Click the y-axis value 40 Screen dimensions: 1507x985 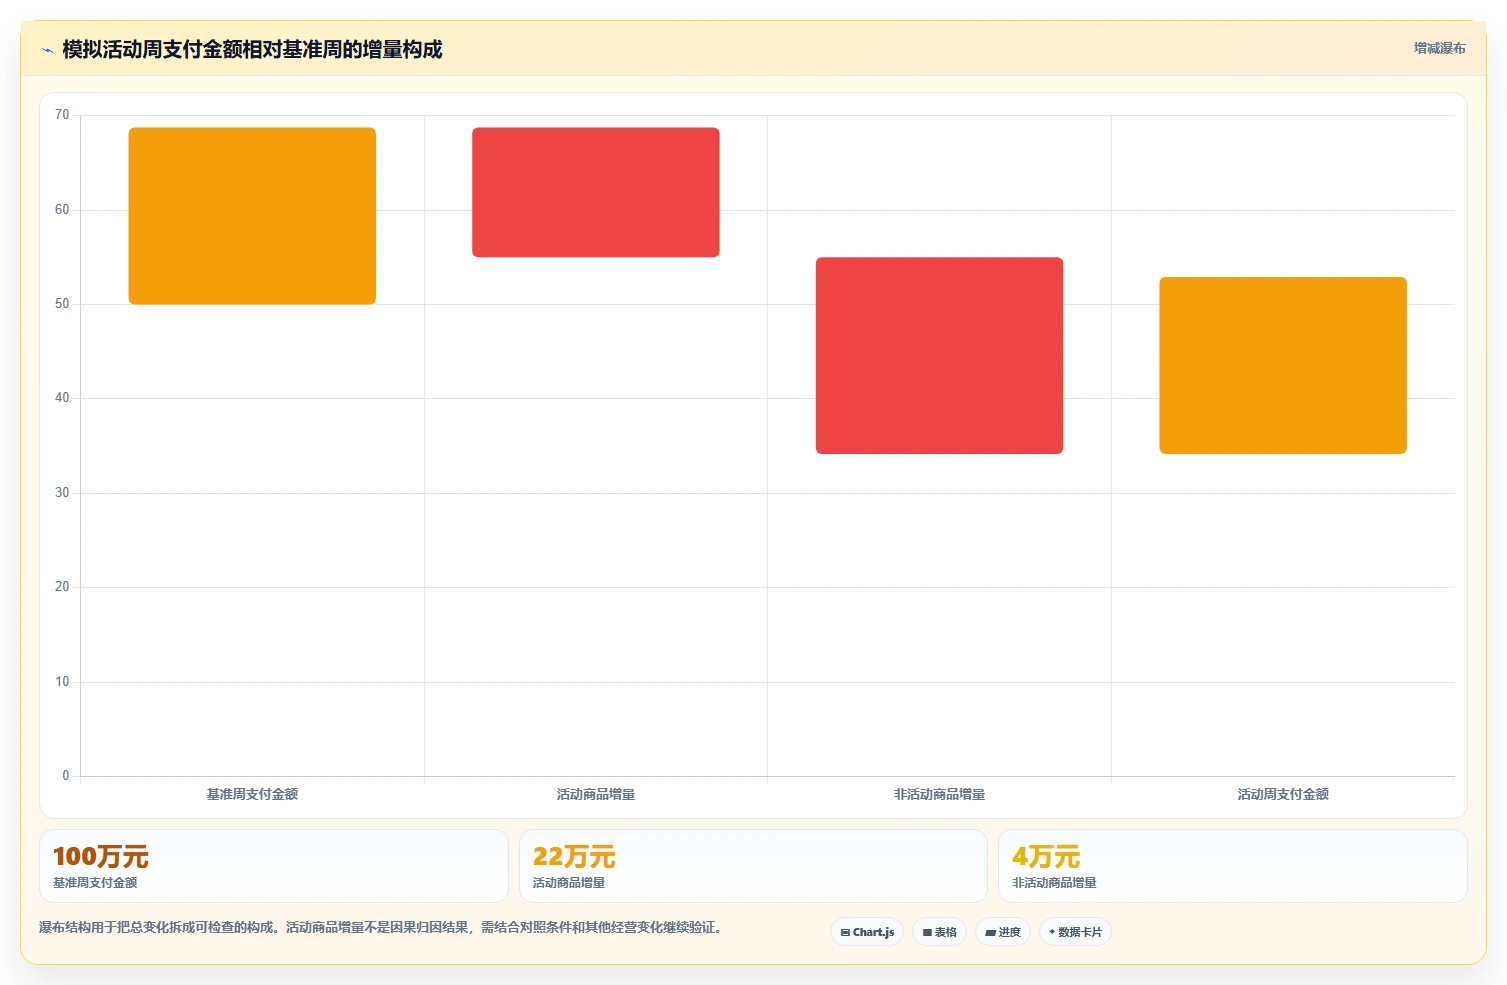[62, 398]
